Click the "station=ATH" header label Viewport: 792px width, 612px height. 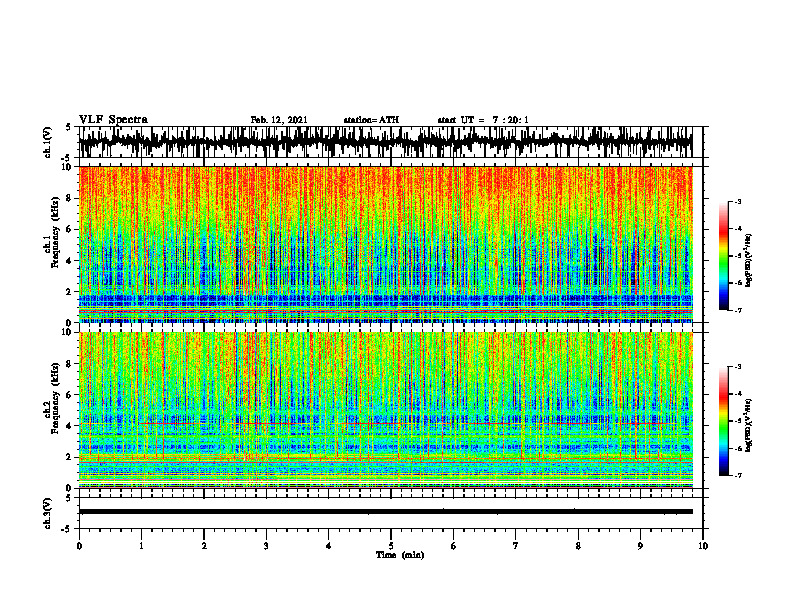(x=371, y=120)
